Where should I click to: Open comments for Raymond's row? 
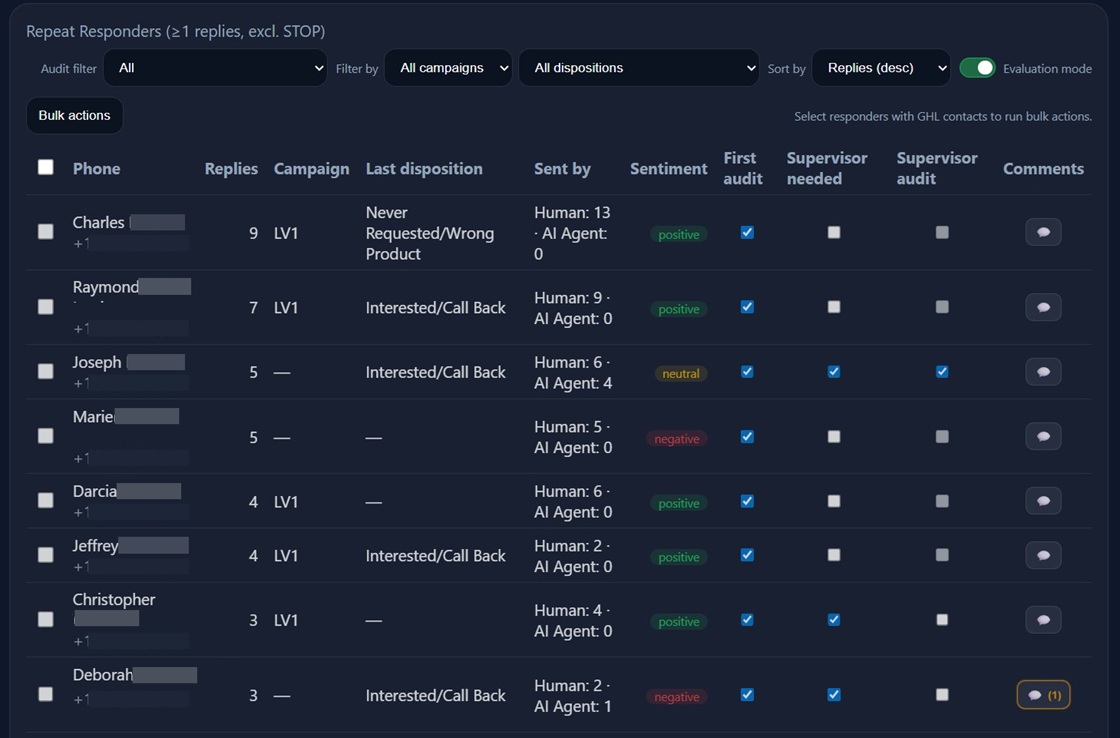tap(1043, 307)
